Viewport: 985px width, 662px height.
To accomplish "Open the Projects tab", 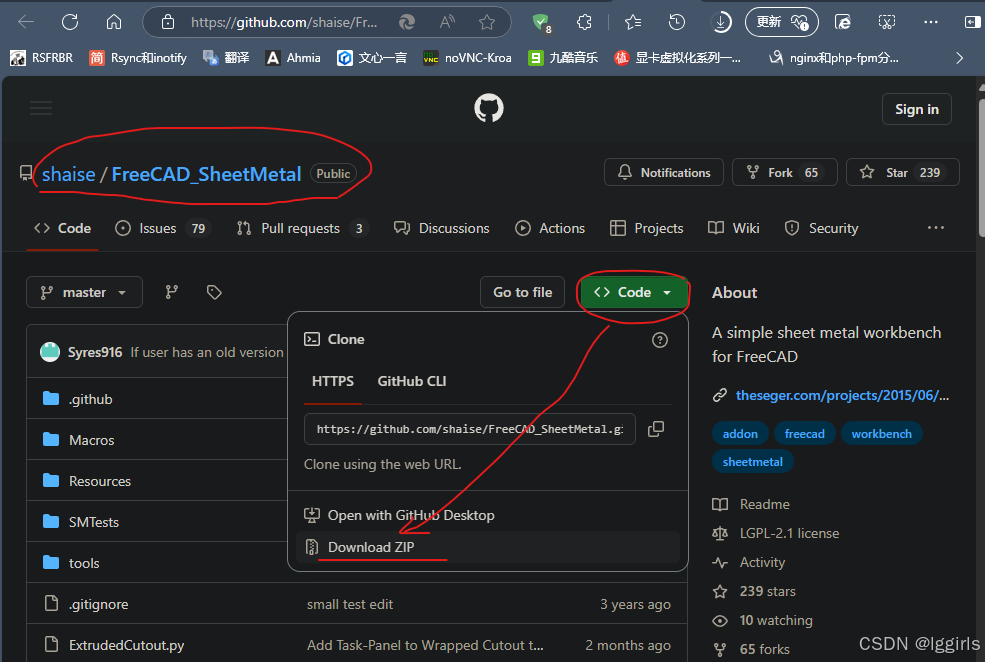I will click(646, 228).
